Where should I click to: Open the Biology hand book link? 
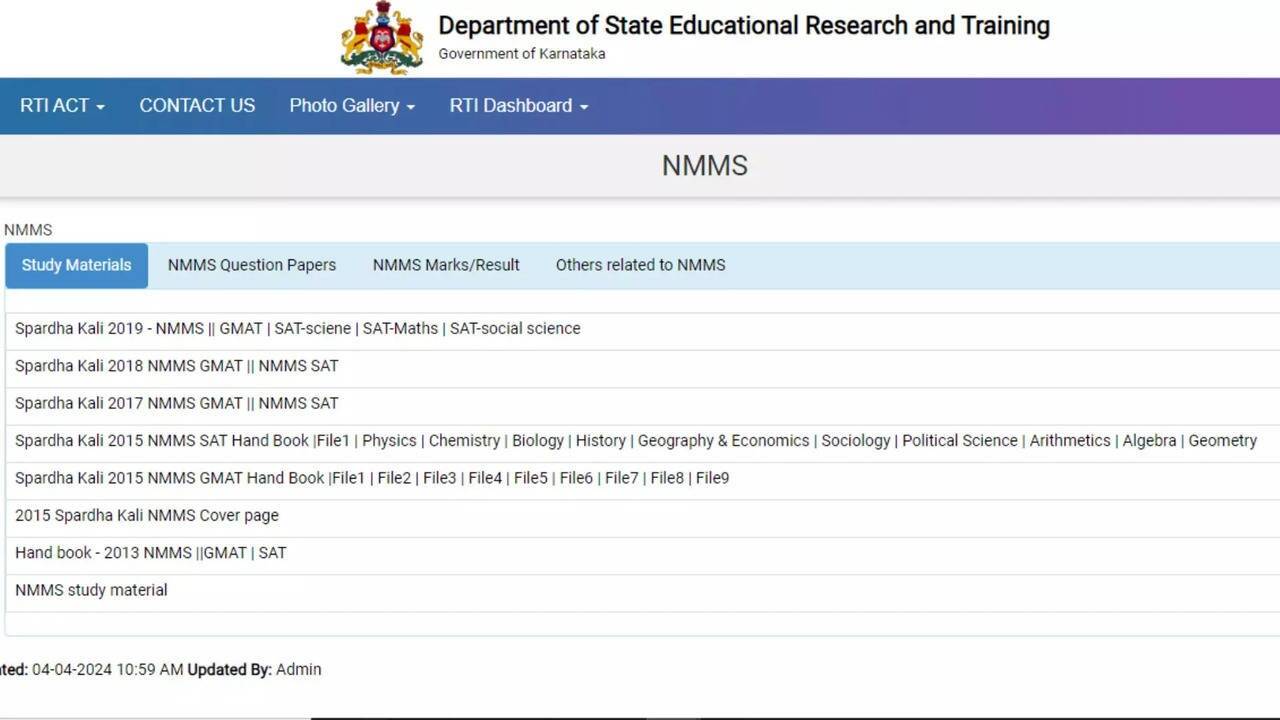pos(538,441)
